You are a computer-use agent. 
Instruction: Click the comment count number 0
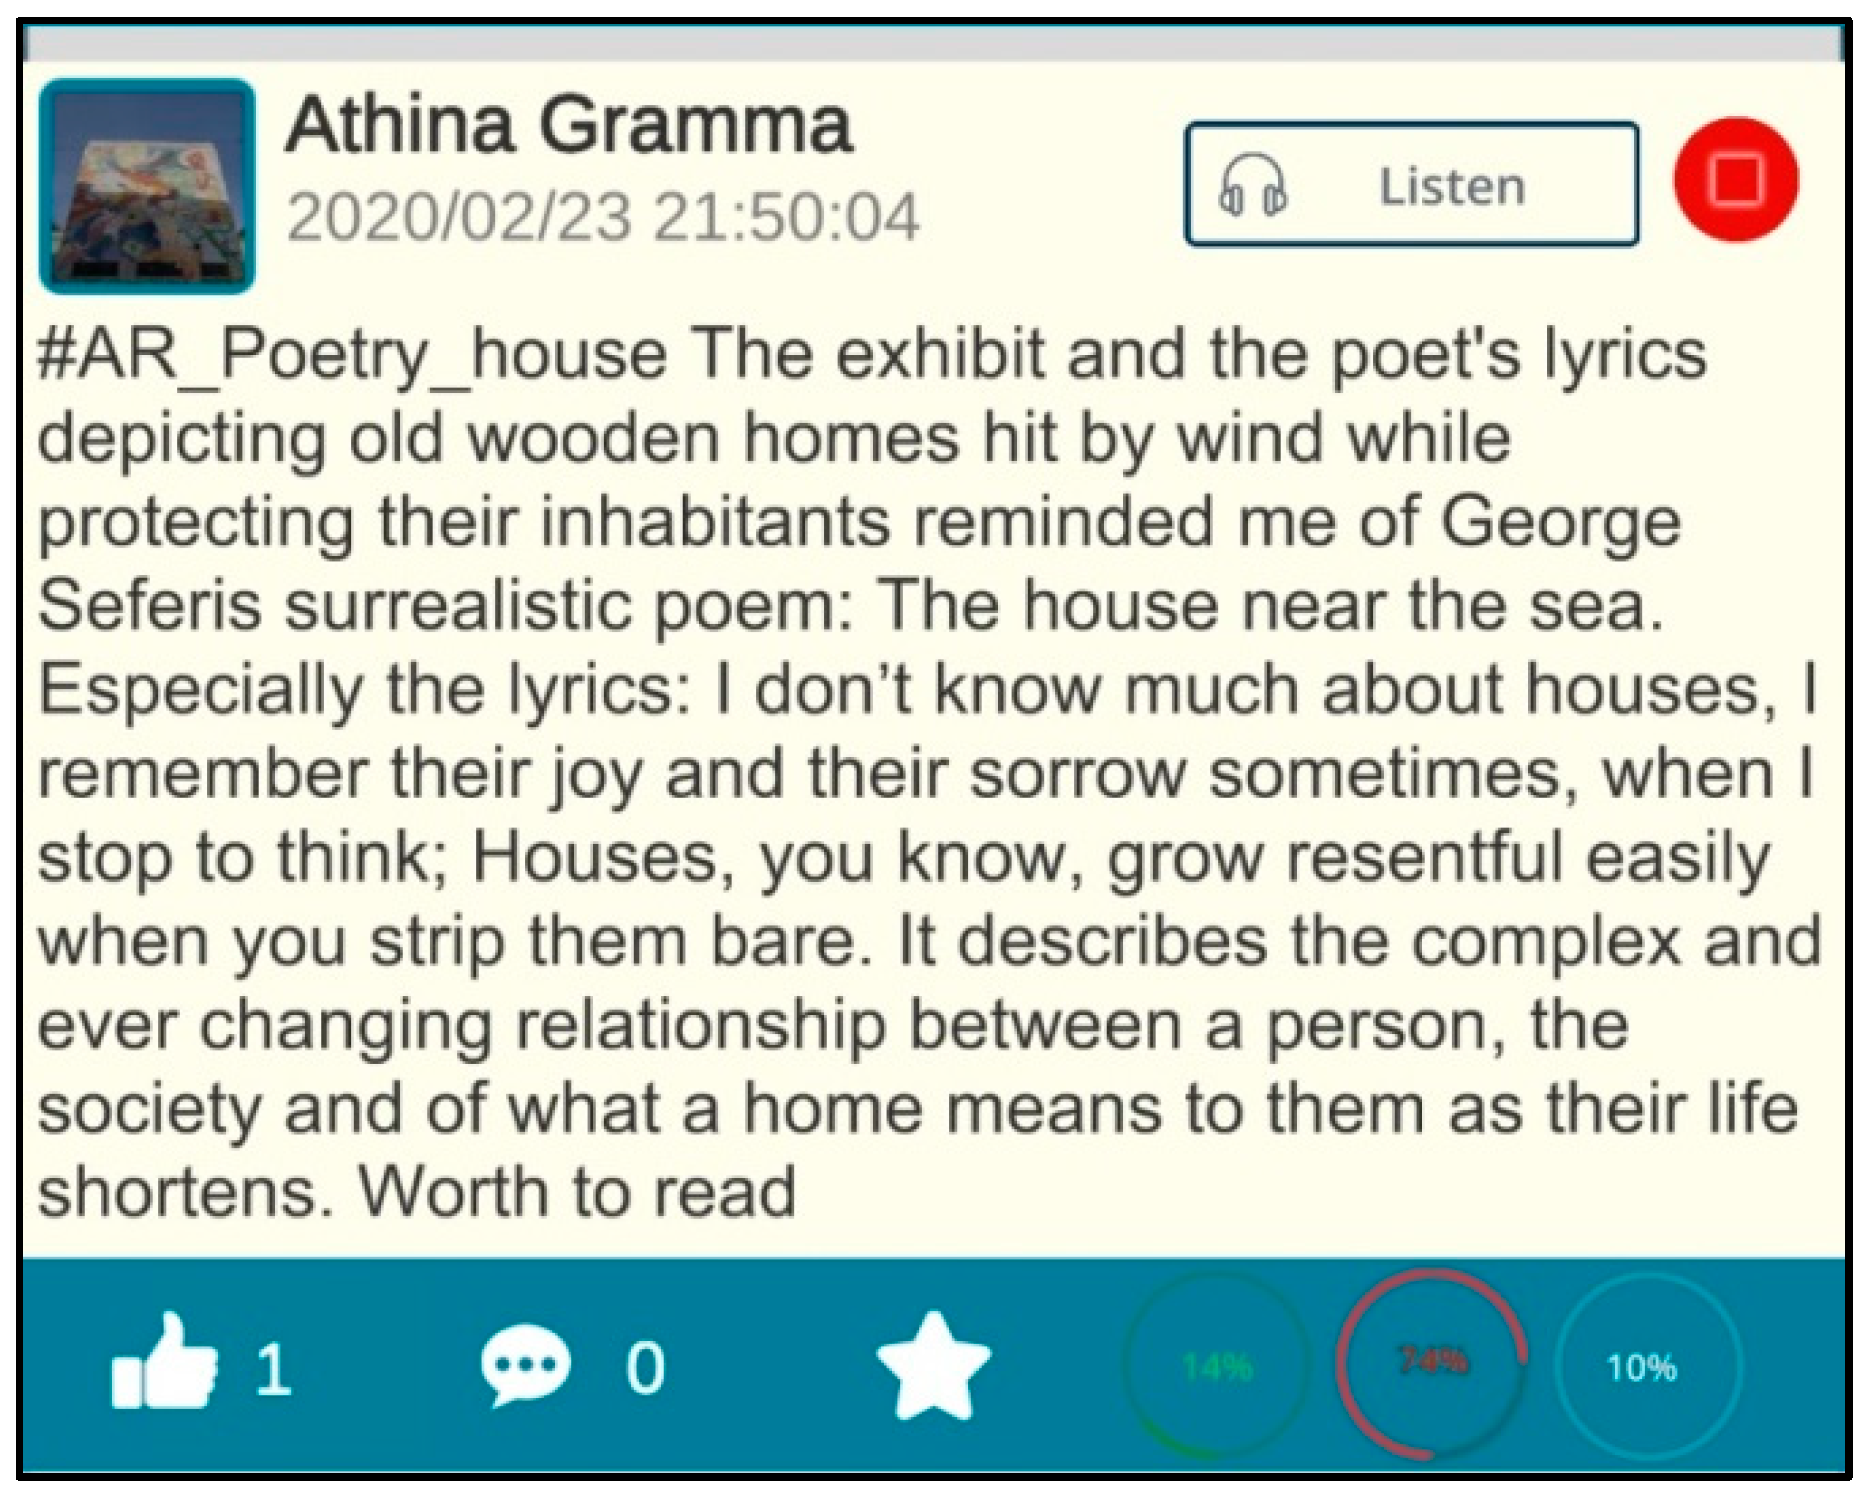tap(645, 1368)
